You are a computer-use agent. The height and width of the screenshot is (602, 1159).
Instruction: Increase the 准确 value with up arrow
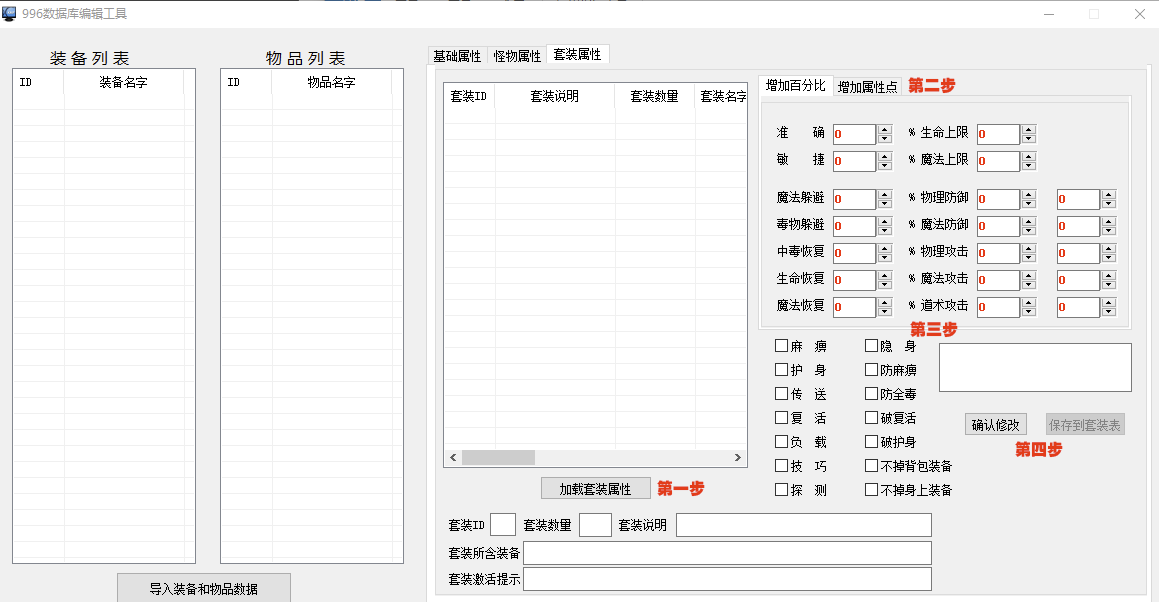coord(885,129)
